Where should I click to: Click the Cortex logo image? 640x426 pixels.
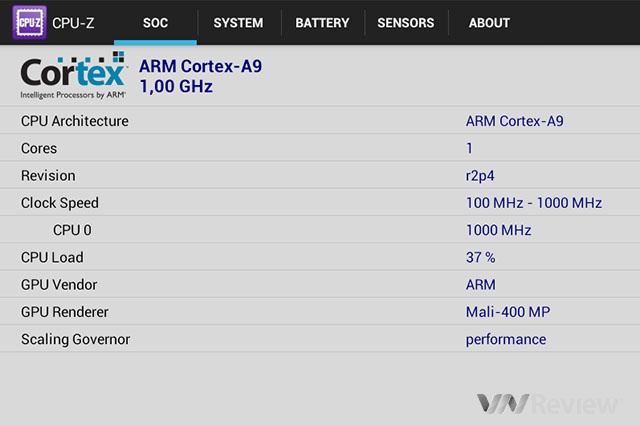click(x=73, y=75)
